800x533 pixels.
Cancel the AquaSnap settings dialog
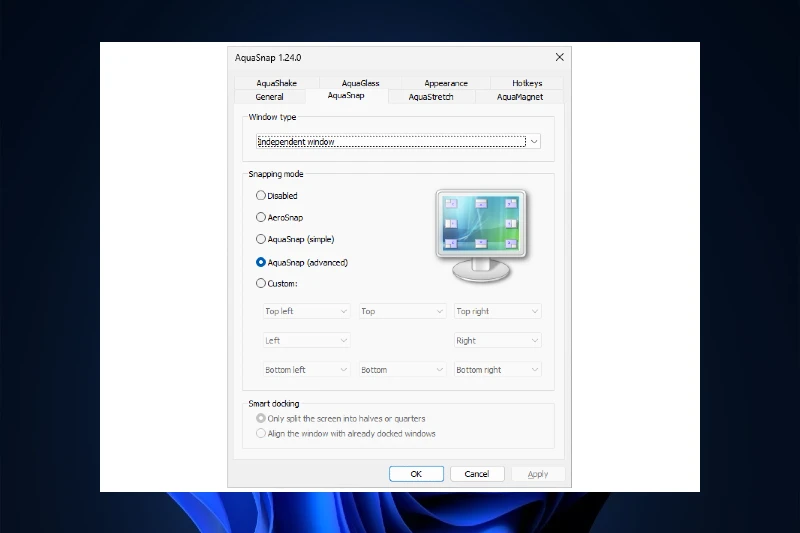click(x=477, y=474)
